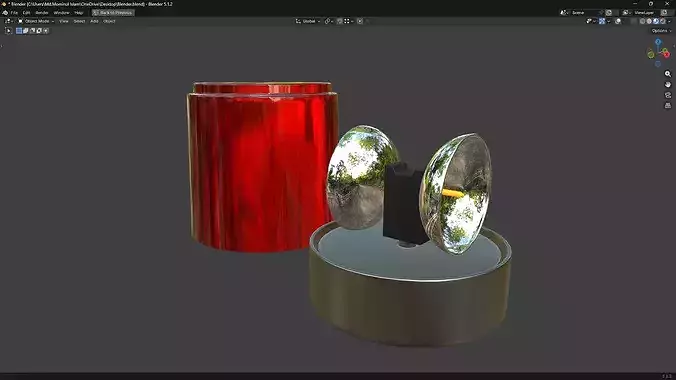Toggle viewport overlays

pyautogui.click(x=618, y=21)
